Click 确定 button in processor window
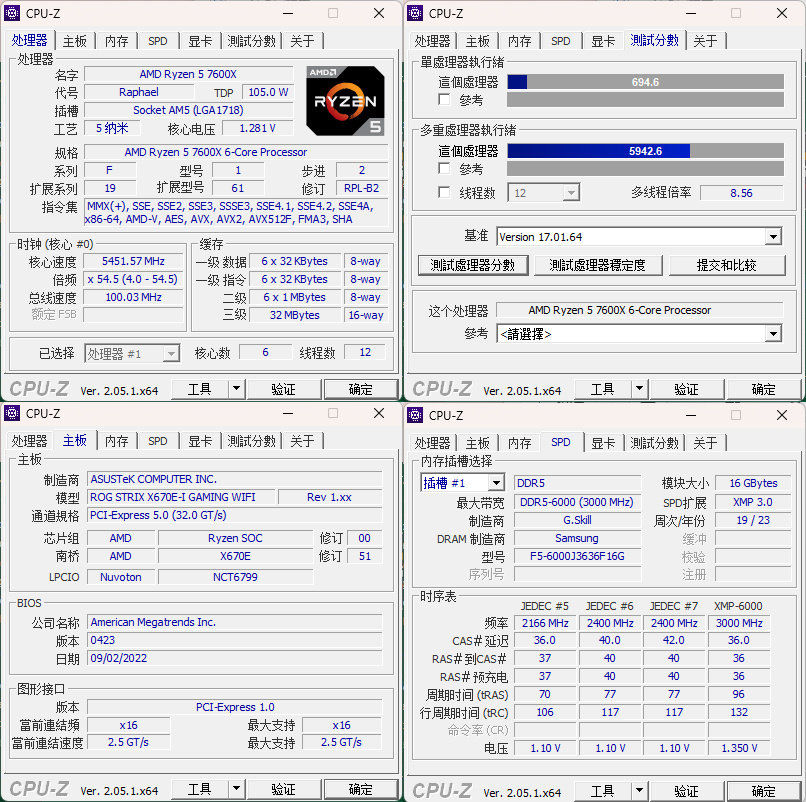Image resolution: width=806 pixels, height=802 pixels. tap(361, 389)
